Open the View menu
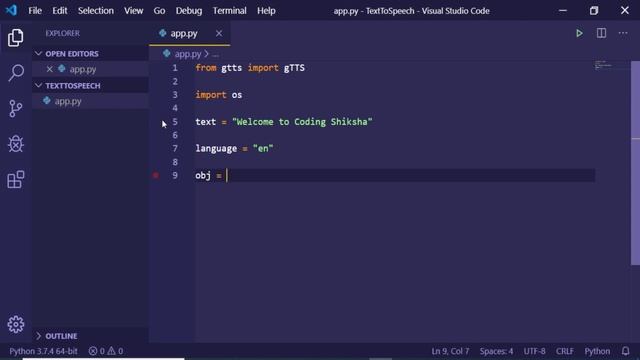This screenshot has height=360, width=640. pyautogui.click(x=133, y=11)
